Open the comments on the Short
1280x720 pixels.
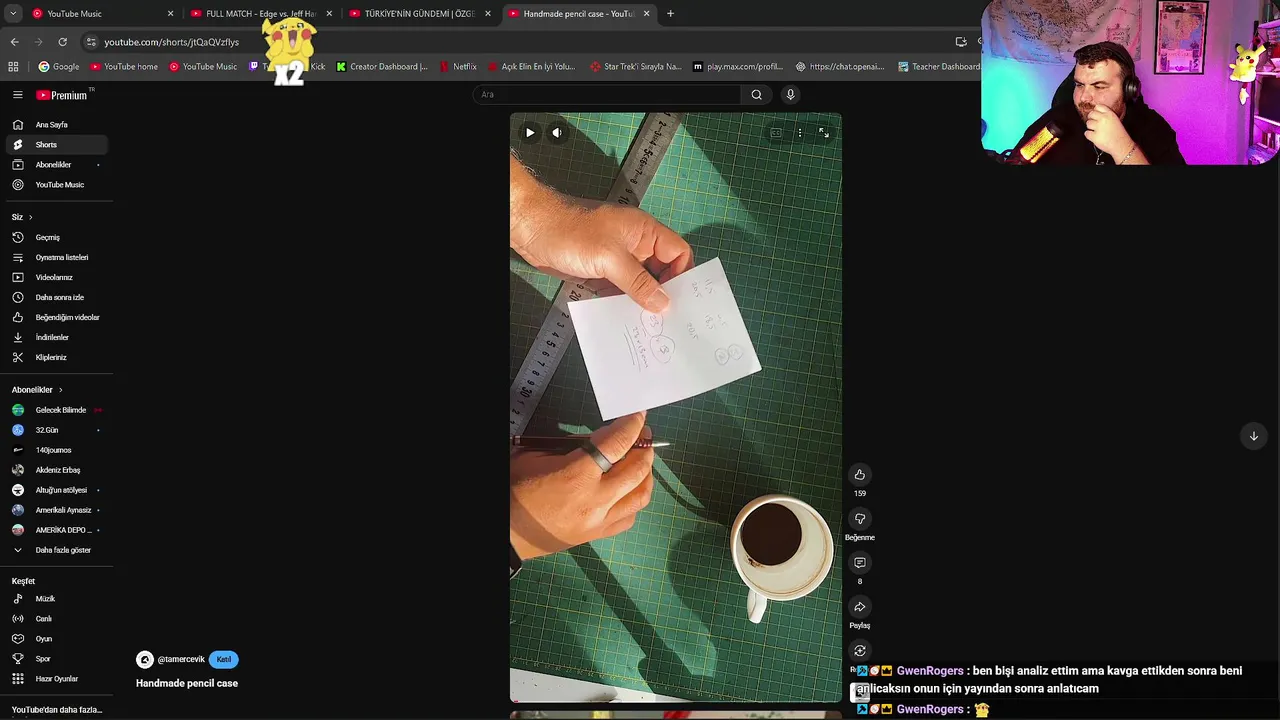point(860,563)
